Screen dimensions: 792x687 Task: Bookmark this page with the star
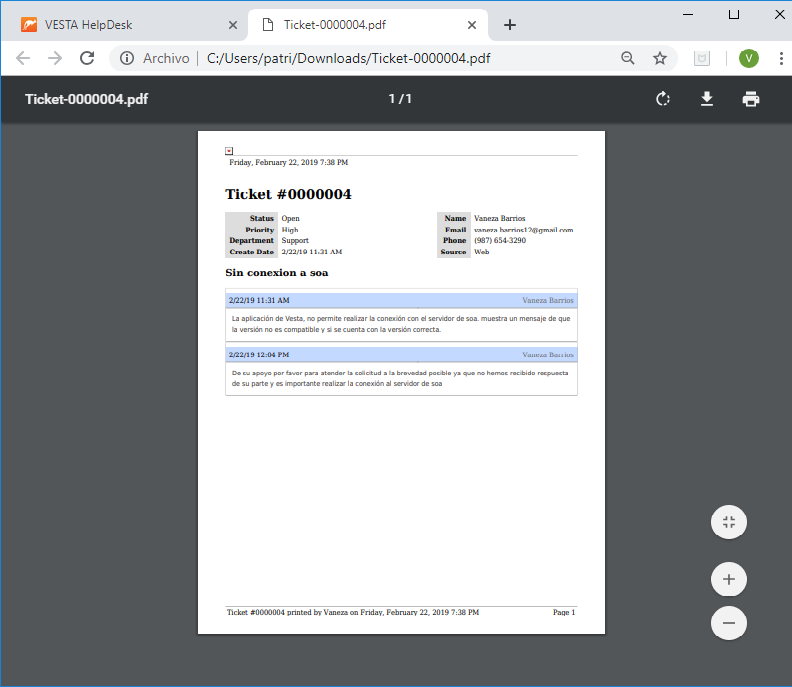pyautogui.click(x=660, y=58)
